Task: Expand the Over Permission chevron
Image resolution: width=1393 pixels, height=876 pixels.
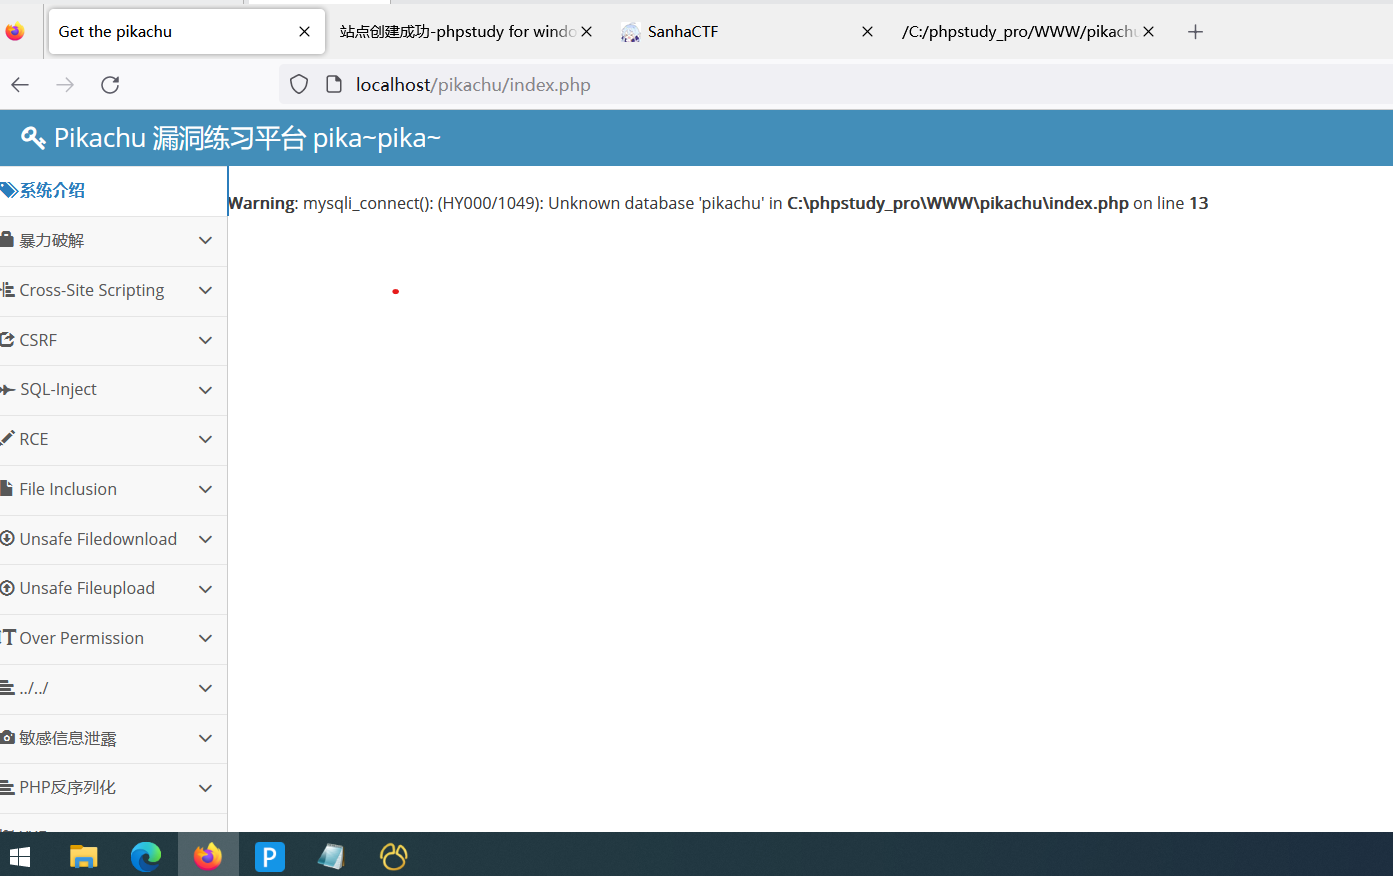Action: pyautogui.click(x=205, y=638)
